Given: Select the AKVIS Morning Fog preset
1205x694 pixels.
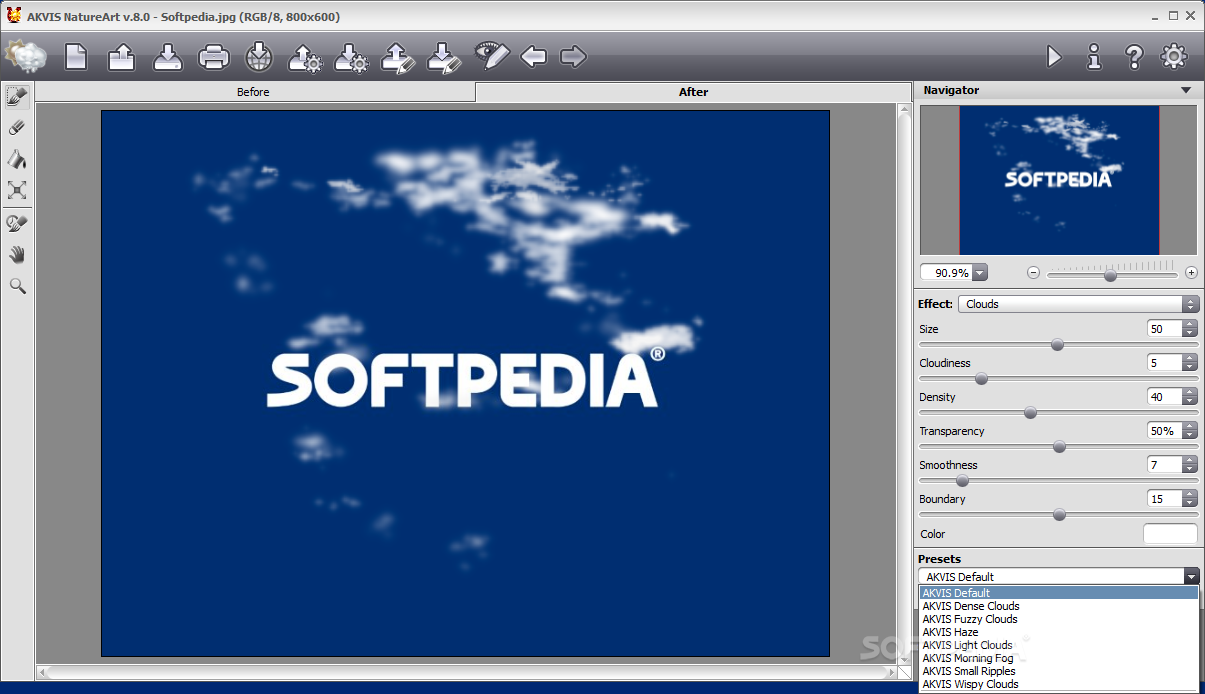Looking at the screenshot, I should coord(1058,658).
